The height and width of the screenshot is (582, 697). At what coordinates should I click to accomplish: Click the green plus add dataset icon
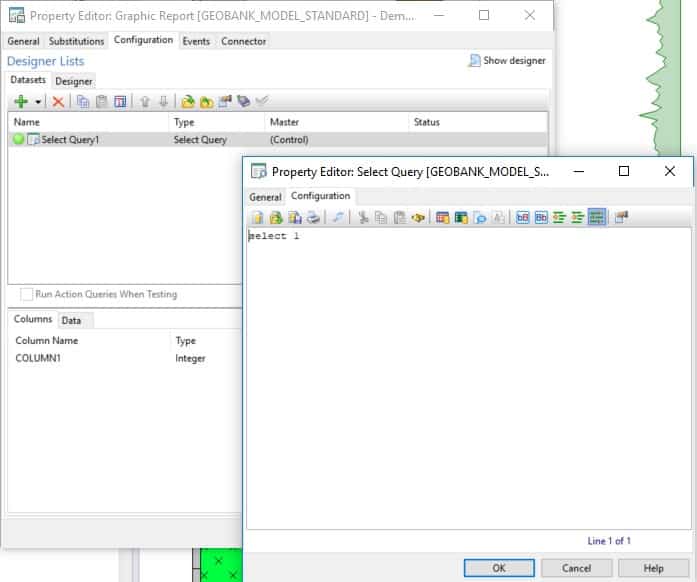(20, 102)
